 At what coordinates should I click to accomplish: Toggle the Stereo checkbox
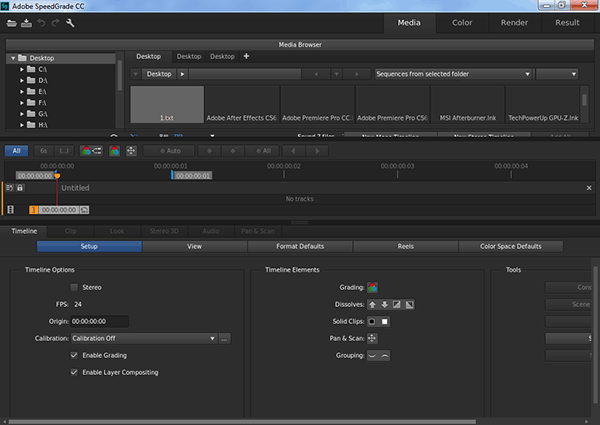click(74, 287)
